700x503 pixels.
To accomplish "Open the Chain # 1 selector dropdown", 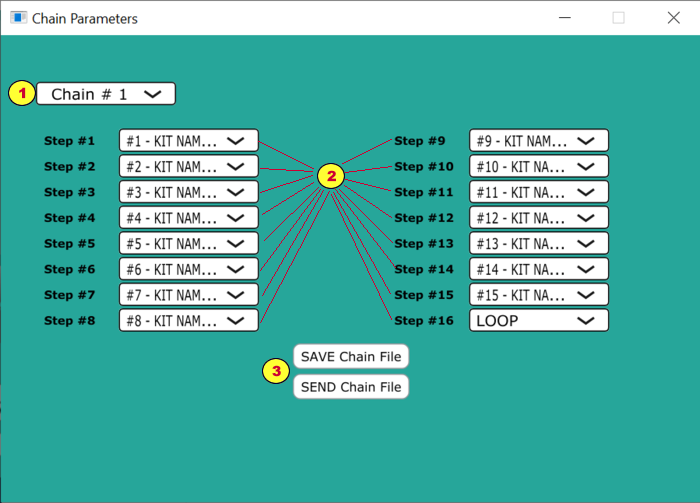I will coord(106,94).
